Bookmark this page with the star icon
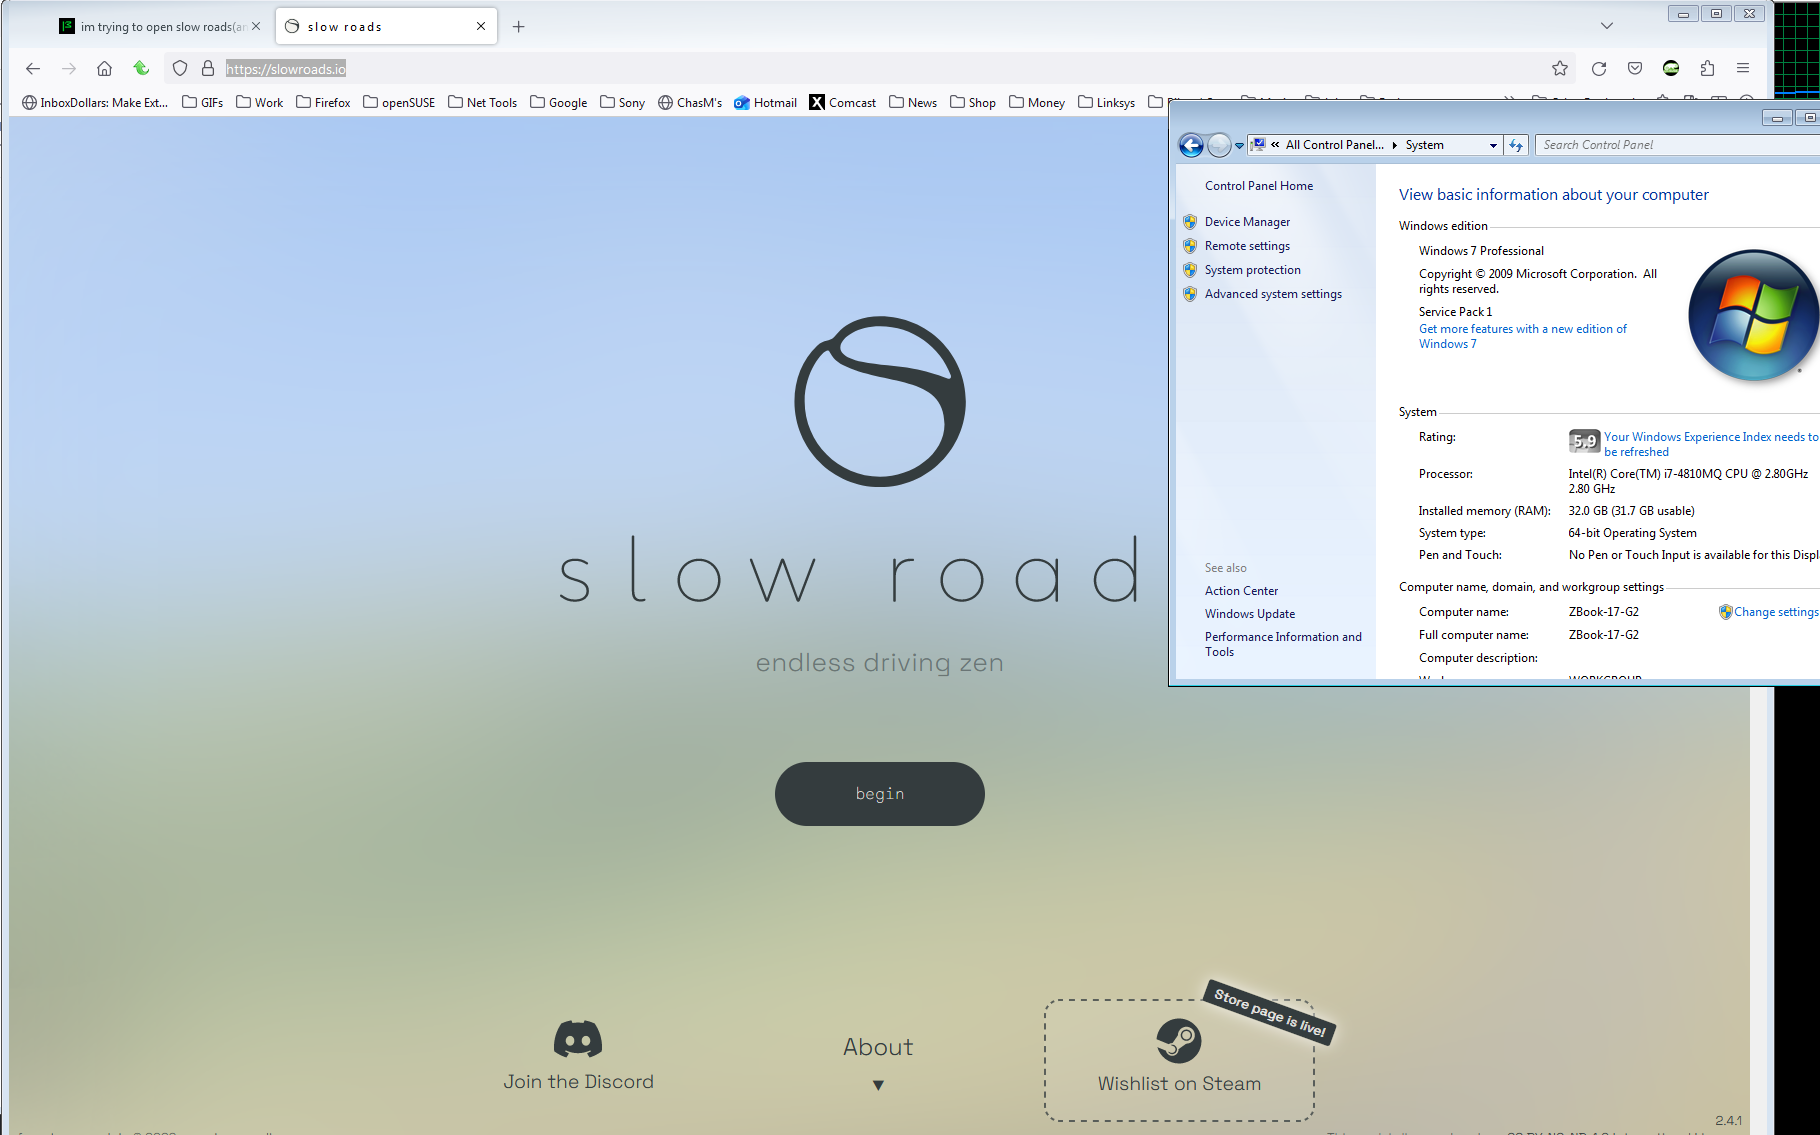The image size is (1820, 1135). coord(1559,69)
